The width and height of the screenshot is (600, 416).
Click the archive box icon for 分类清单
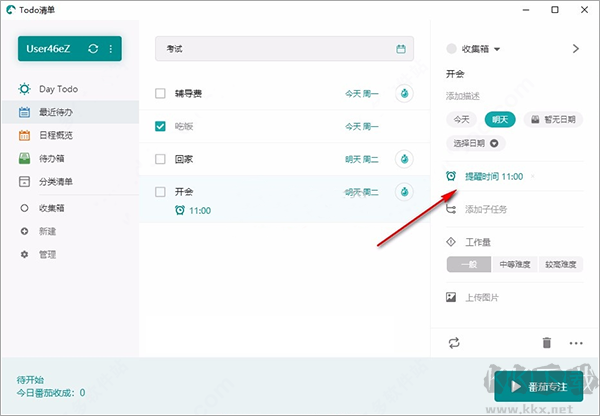24,181
